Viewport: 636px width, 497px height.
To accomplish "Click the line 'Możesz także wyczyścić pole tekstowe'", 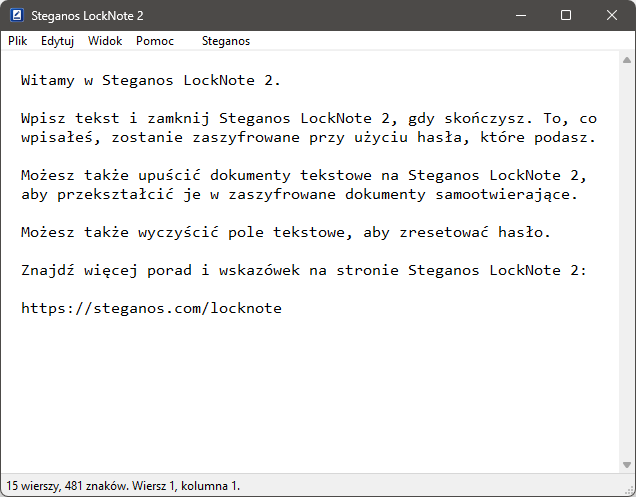I will click(x=286, y=232).
